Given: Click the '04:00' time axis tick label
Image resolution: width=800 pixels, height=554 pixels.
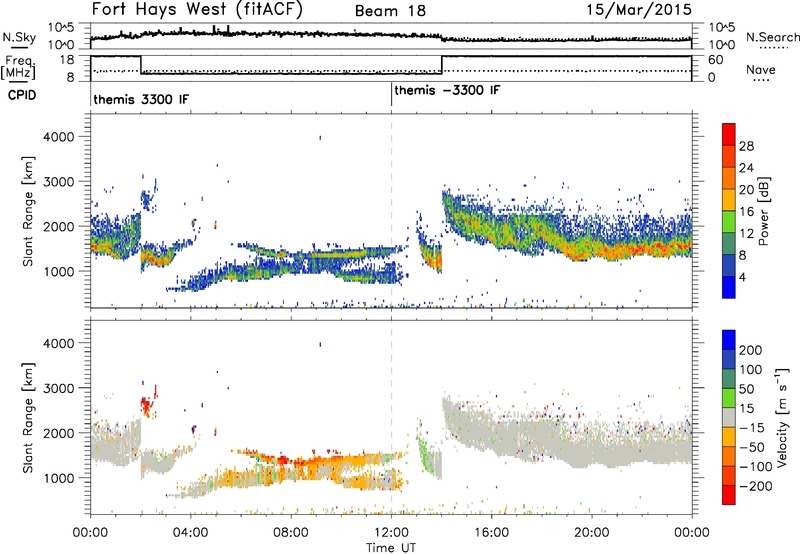Looking at the screenshot, I should [x=190, y=533].
